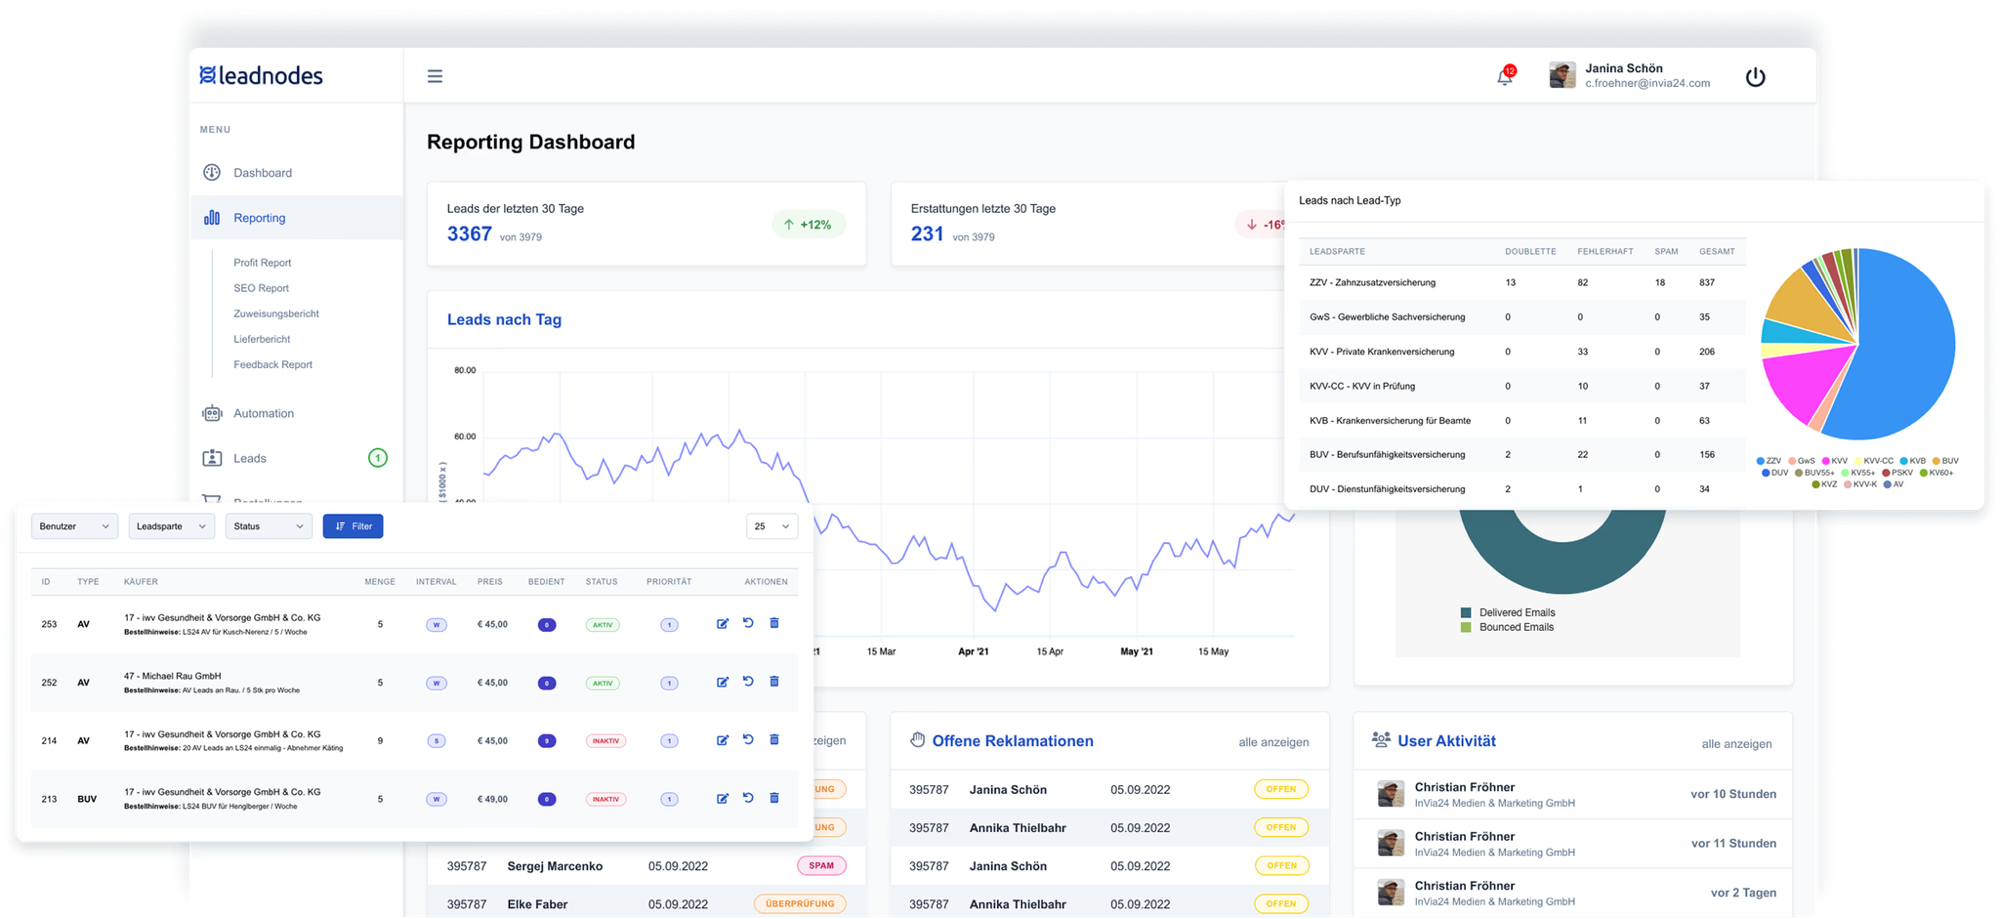
Task: Edit order 253 with pencil icon
Action: pos(722,624)
